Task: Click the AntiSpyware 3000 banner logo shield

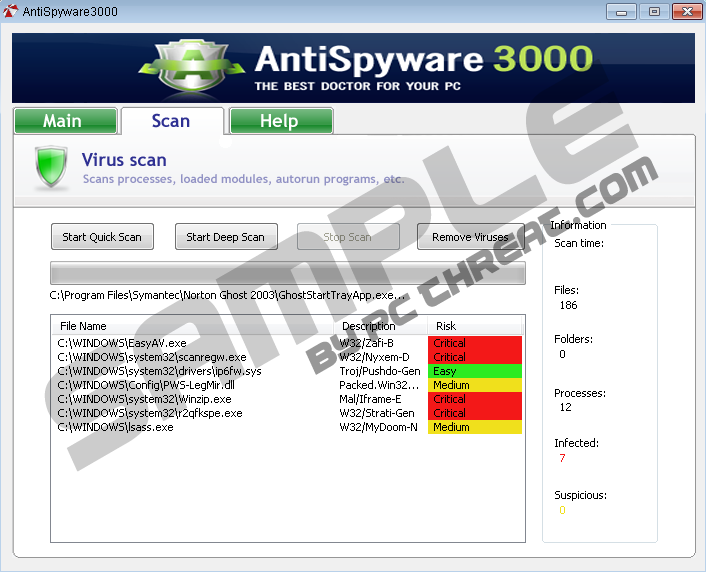Action: 192,65
